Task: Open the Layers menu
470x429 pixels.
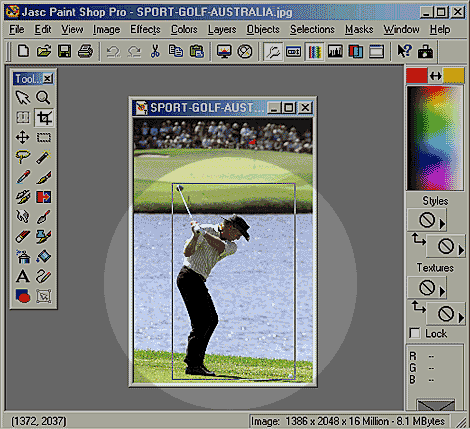Action: [x=222, y=29]
